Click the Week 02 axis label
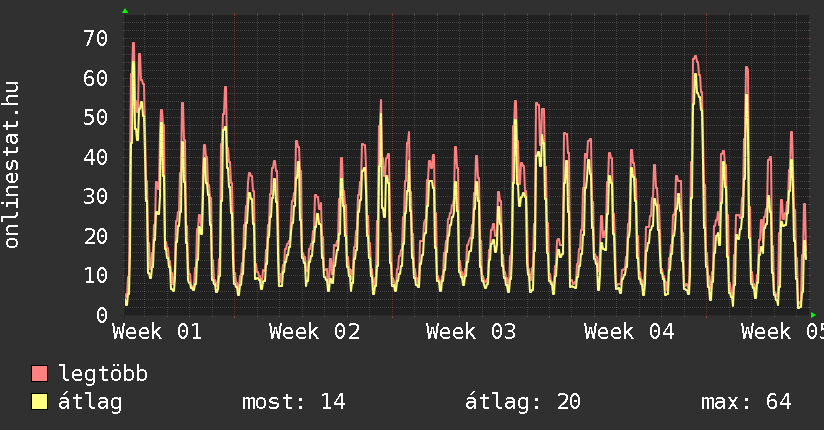This screenshot has height=430, width=824. pyautogui.click(x=314, y=331)
